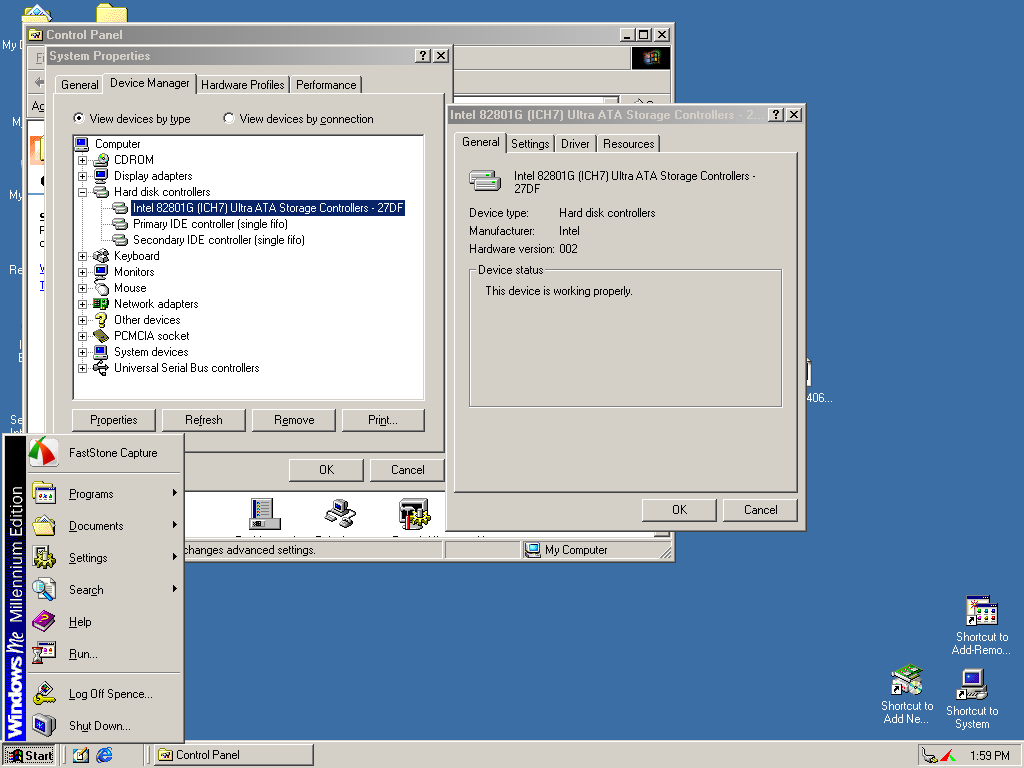Switch to General tab in System Properties
This screenshot has height=768, width=1024.
(80, 85)
